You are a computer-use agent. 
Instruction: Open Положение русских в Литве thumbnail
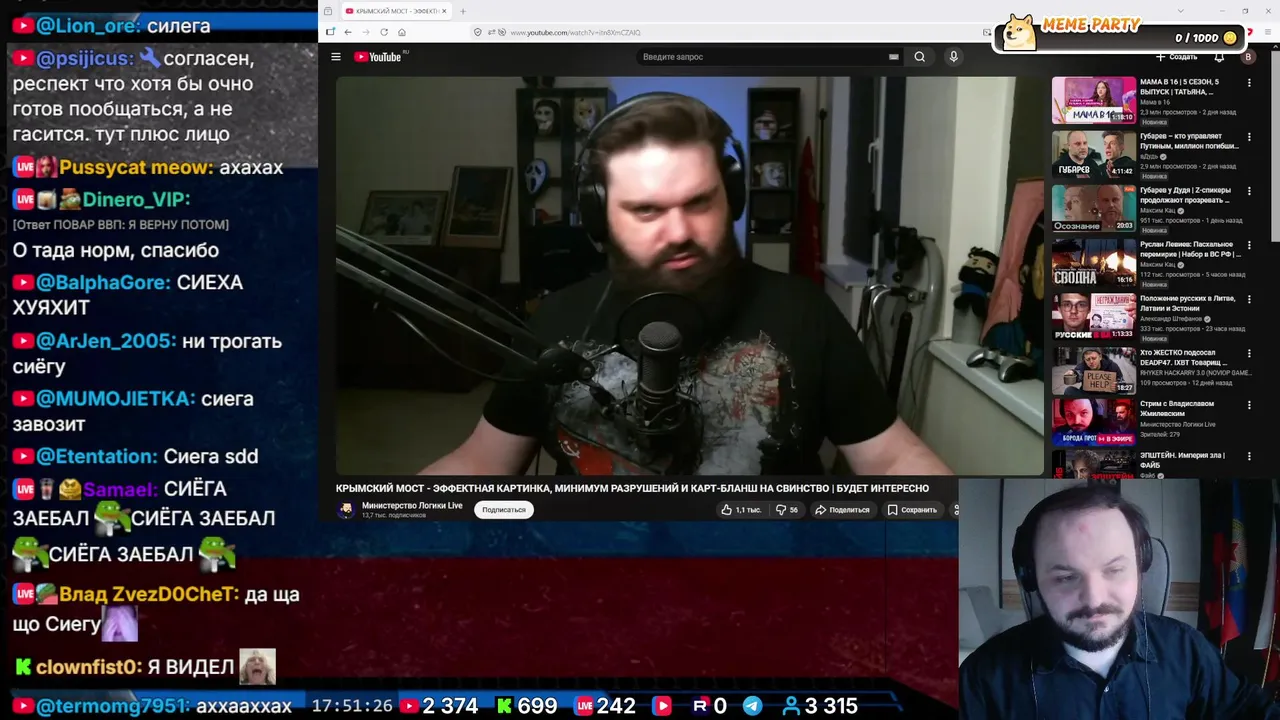(1093, 316)
